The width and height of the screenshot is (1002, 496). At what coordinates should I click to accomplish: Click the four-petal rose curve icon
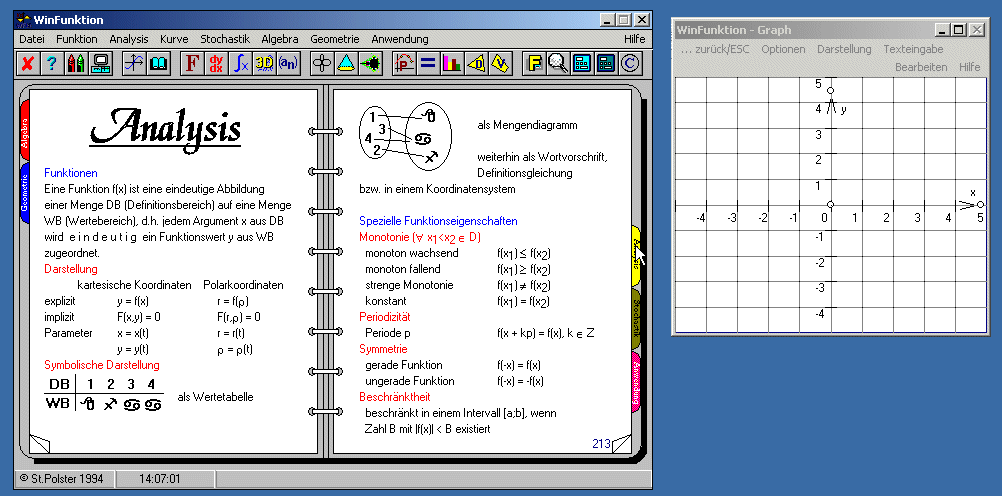[x=322, y=63]
